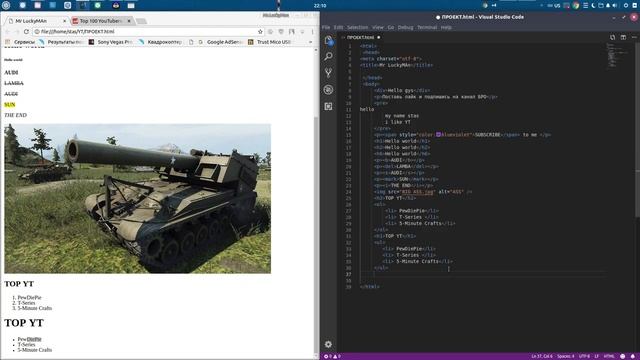Open the editor More Actions menu
The image size is (640, 360).
[634, 37]
